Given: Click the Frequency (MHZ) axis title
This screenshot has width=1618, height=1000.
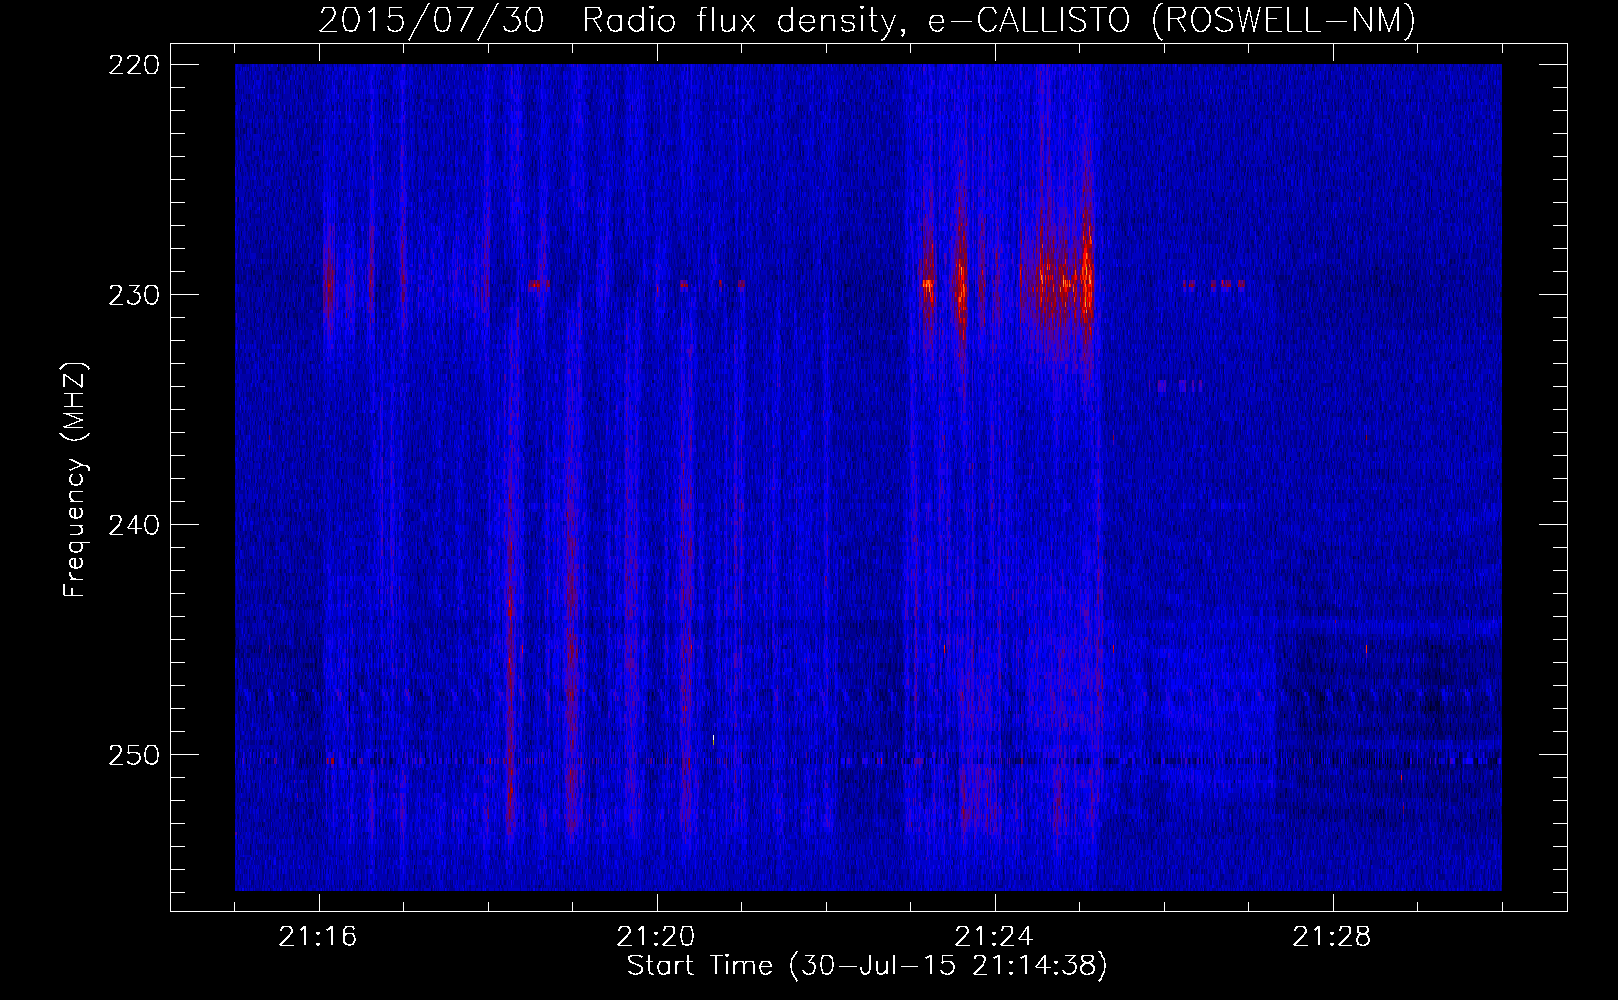Looking at the screenshot, I should click(76, 479).
